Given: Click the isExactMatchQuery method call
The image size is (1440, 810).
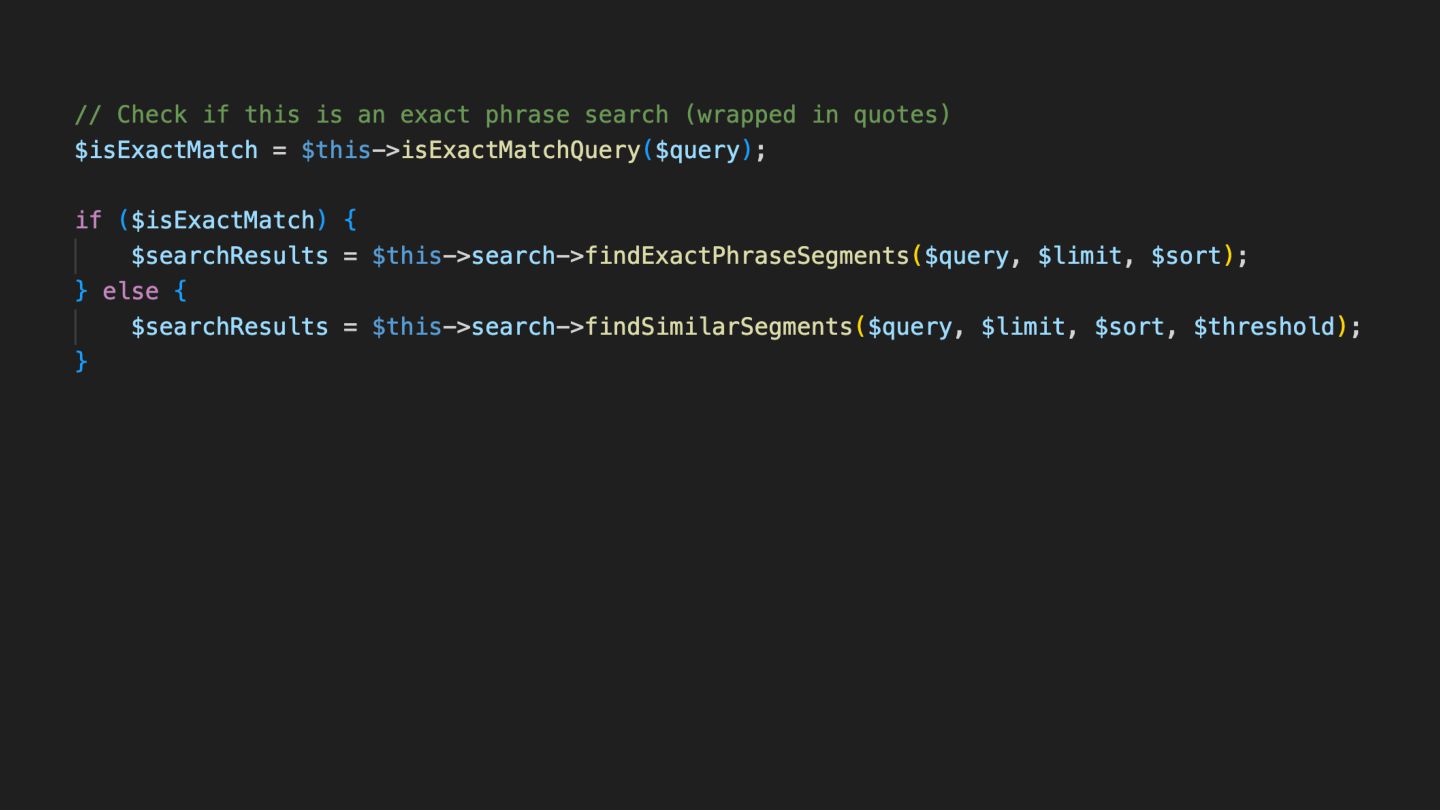Looking at the screenshot, I should (x=520, y=150).
